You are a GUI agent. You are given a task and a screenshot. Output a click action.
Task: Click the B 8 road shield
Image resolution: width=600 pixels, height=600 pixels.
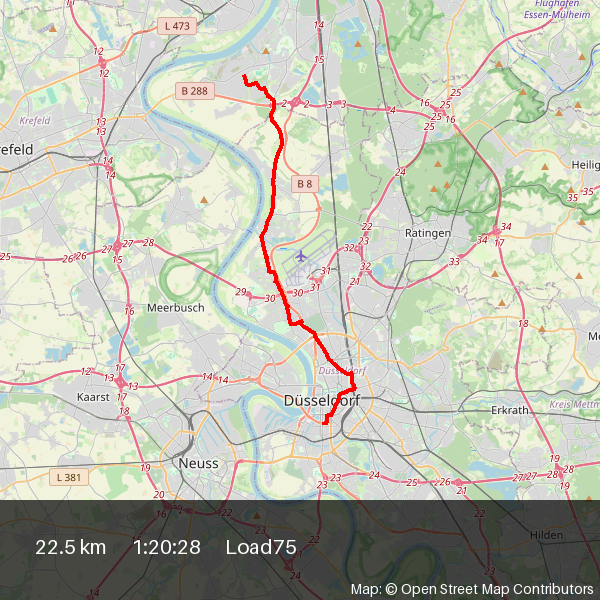point(305,184)
